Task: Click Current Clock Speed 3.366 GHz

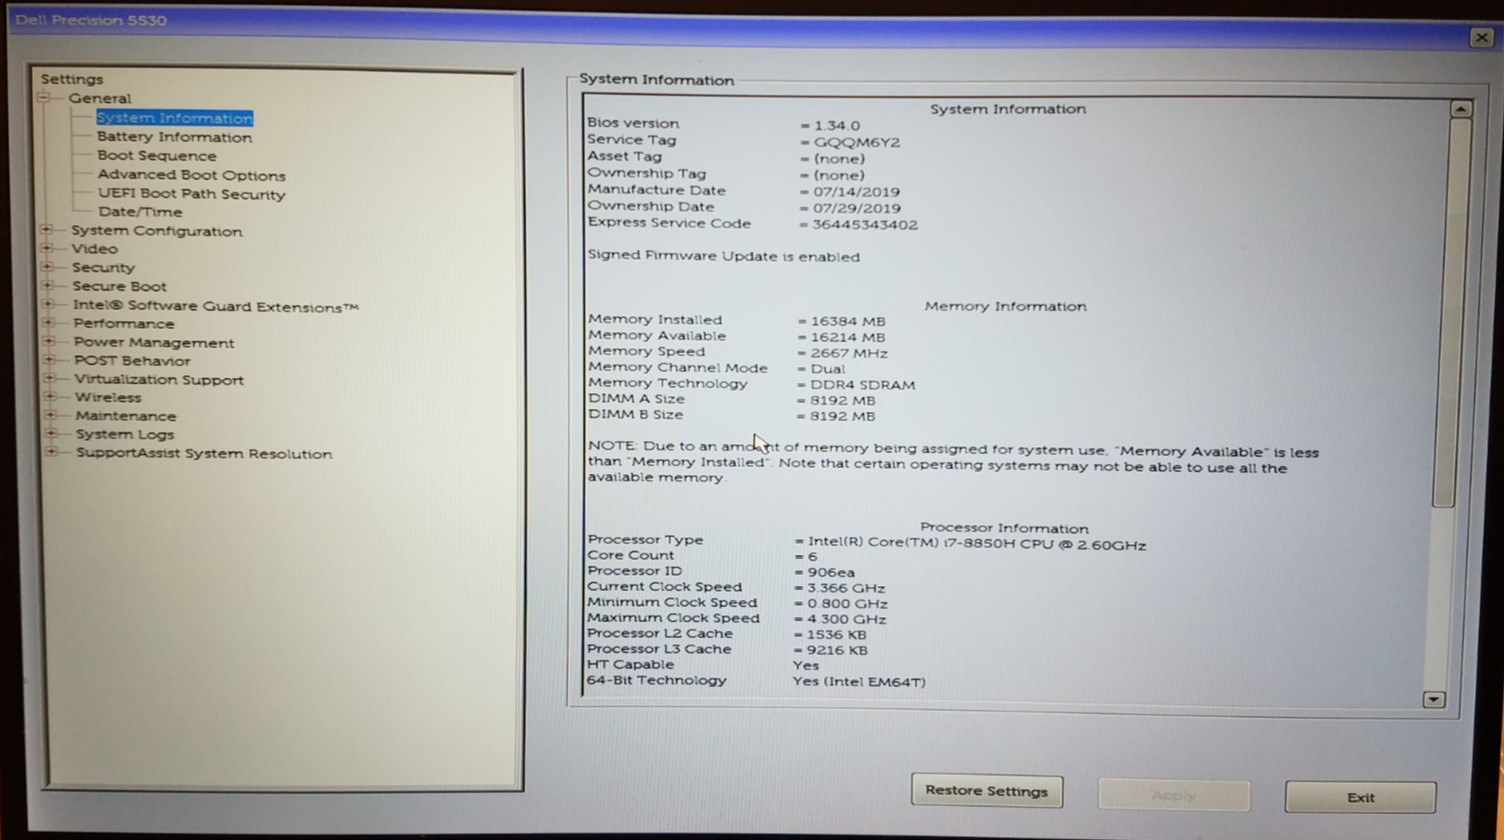Action: pyautogui.click(x=846, y=589)
